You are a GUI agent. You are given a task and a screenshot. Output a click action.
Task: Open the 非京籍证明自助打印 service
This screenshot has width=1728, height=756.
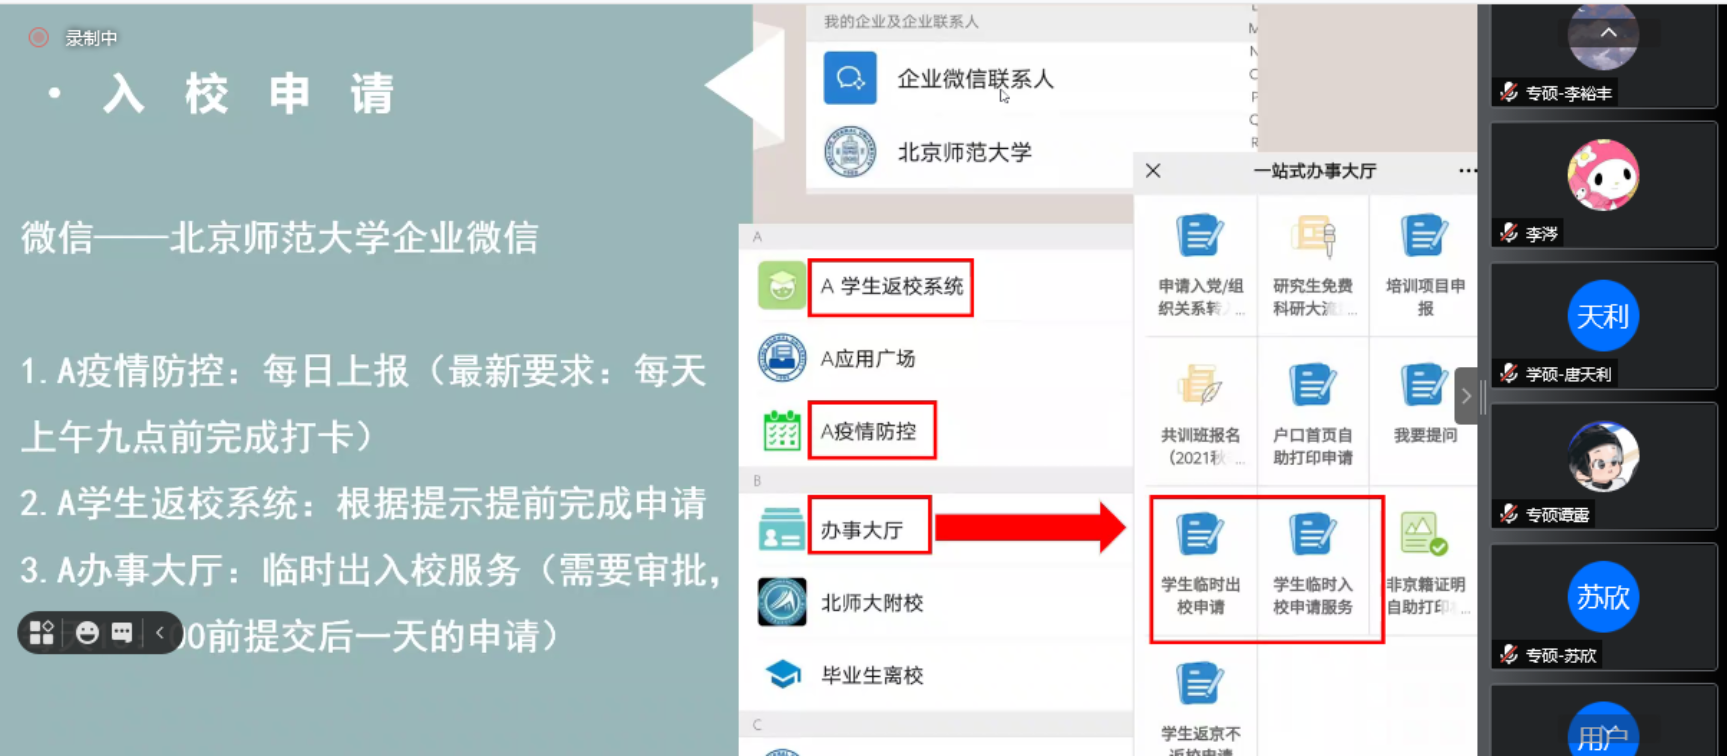tap(1426, 564)
